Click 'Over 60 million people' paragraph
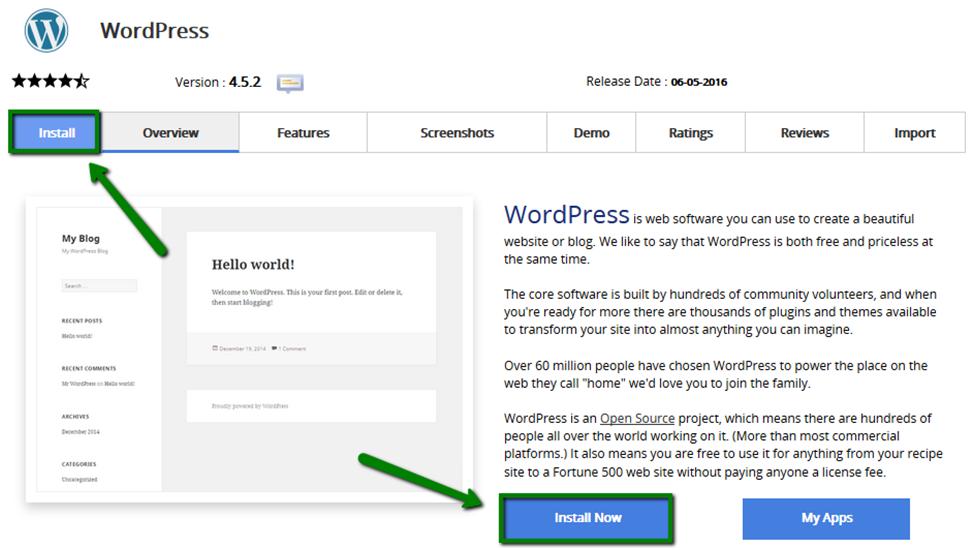 (716, 374)
